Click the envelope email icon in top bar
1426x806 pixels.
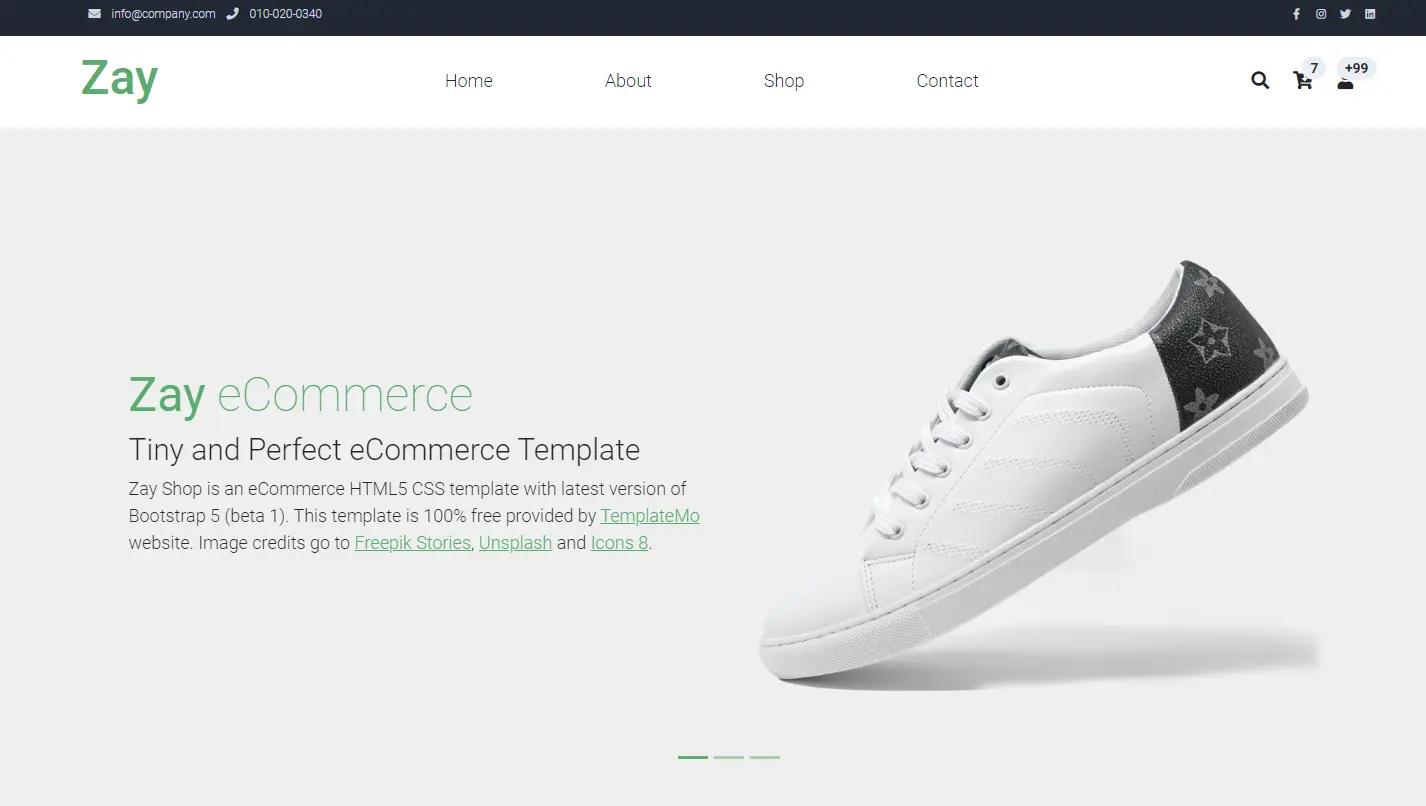[94, 14]
